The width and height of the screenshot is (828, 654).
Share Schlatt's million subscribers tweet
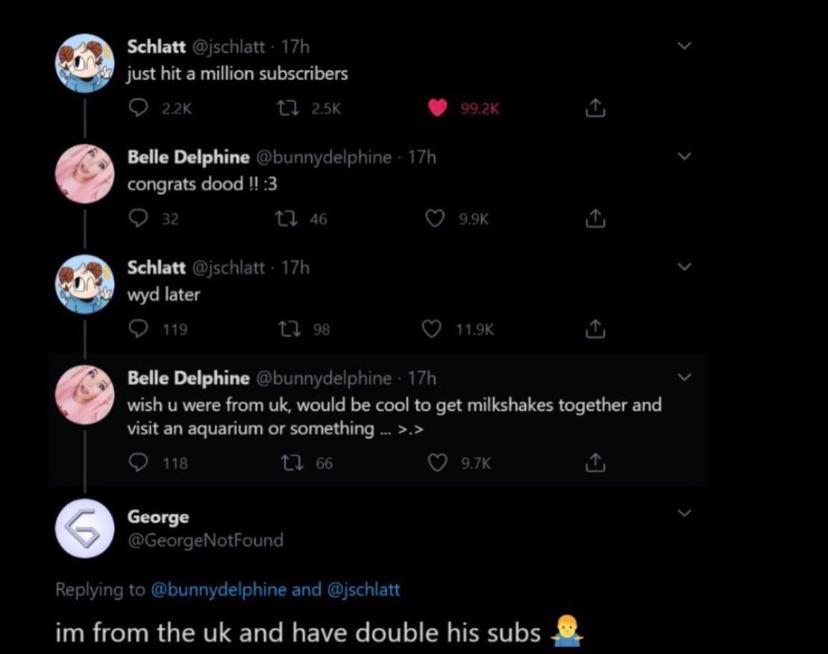tap(595, 108)
